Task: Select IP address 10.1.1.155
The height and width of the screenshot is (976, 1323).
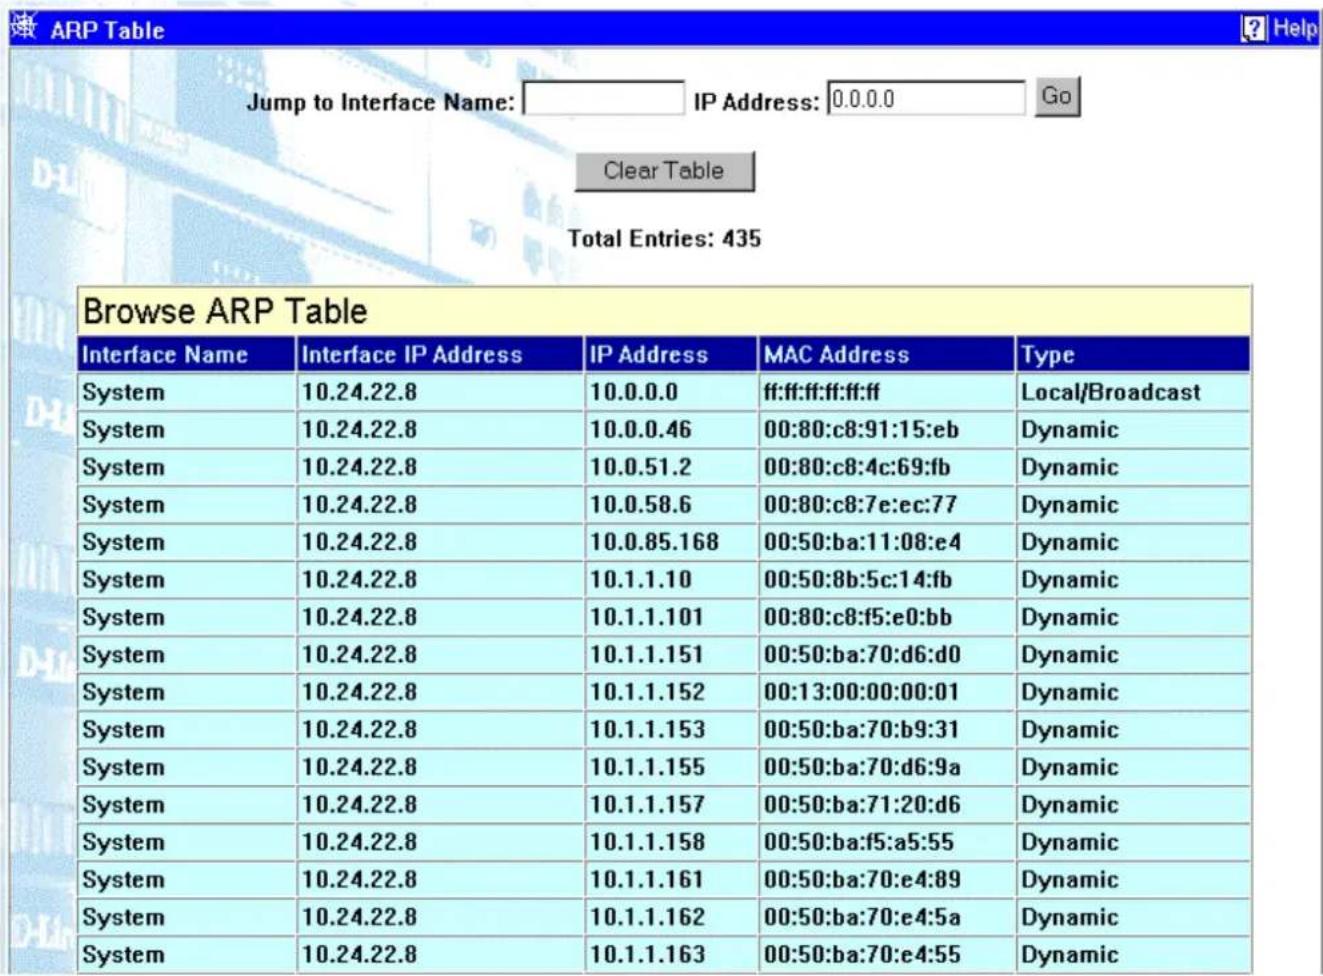Action: click(x=647, y=767)
